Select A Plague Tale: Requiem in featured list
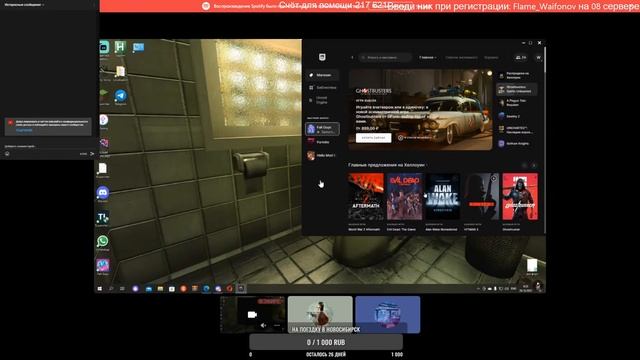Image resolution: width=640 pixels, height=360 pixels. 516,103
